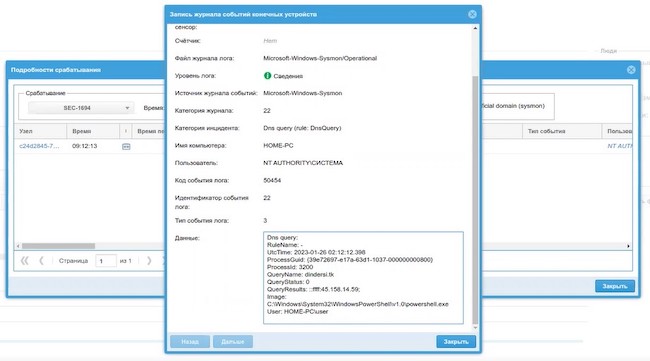Click the page number input field

106,261
